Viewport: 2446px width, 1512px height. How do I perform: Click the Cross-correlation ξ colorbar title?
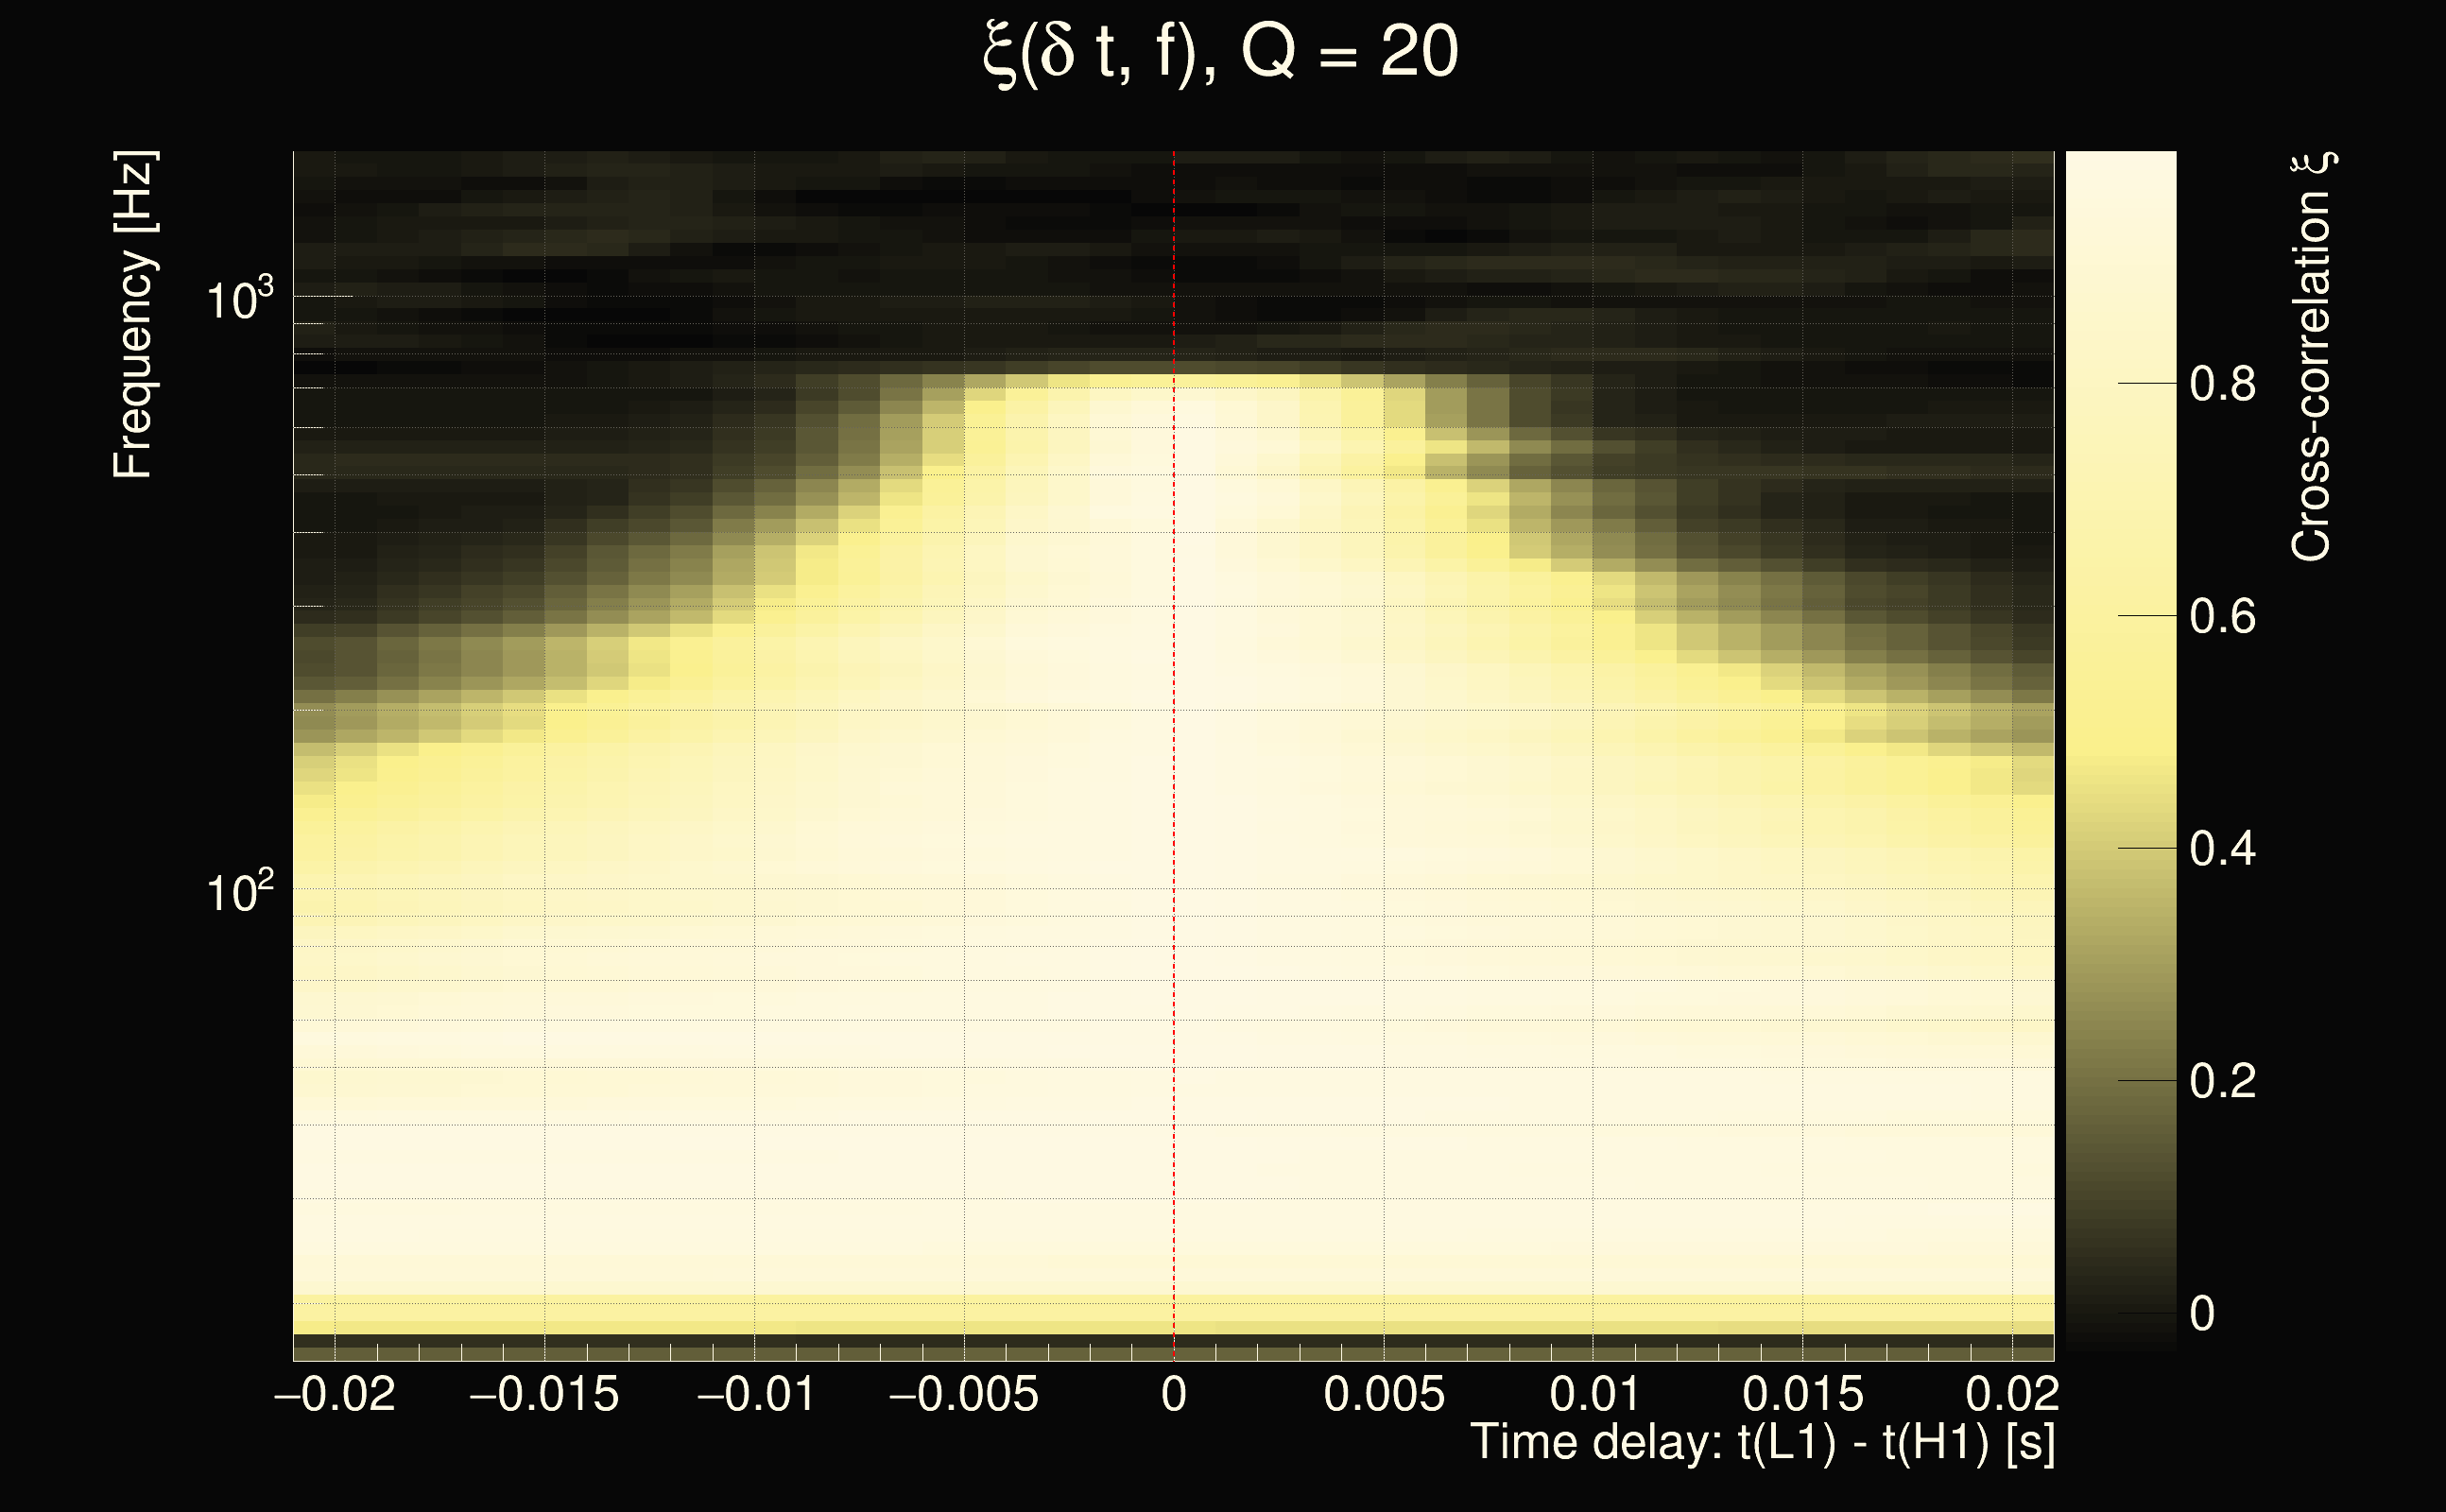(x=2313, y=357)
